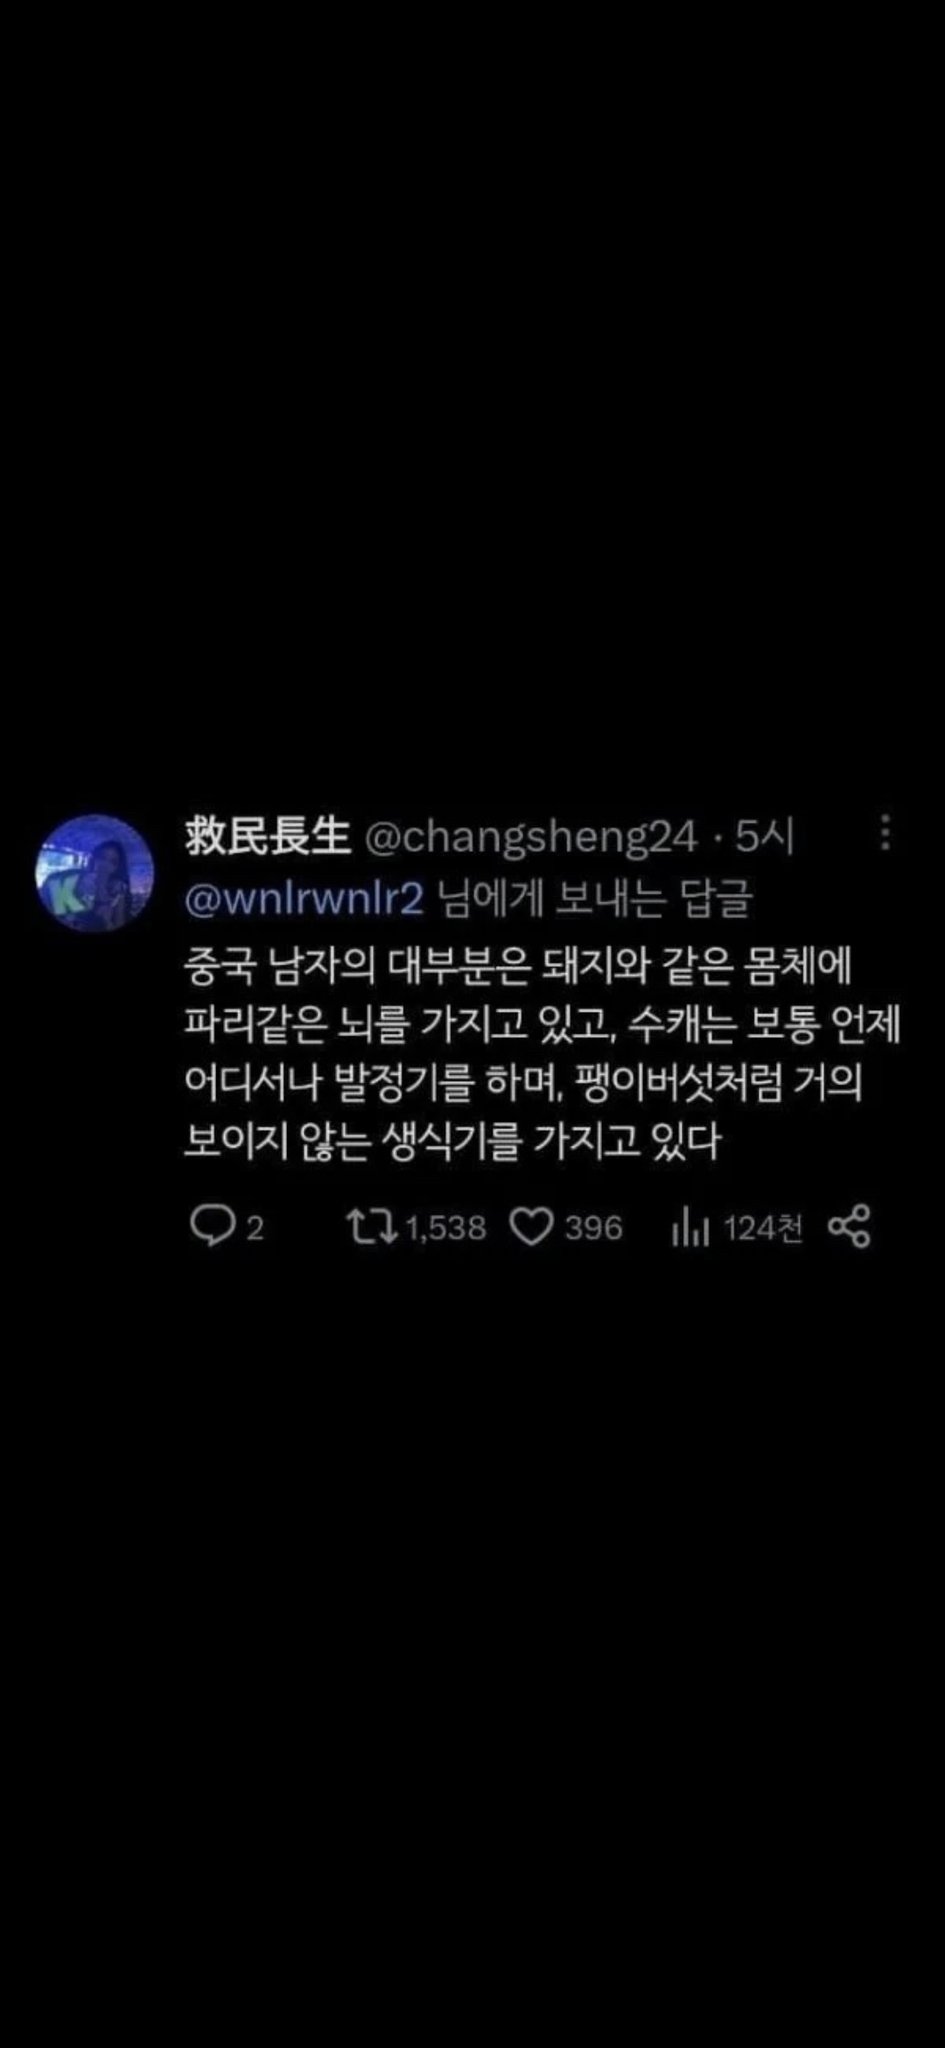The height and width of the screenshot is (2048, 945).
Task: Open the tweet via the 5시 timestamp
Action: coord(764,836)
